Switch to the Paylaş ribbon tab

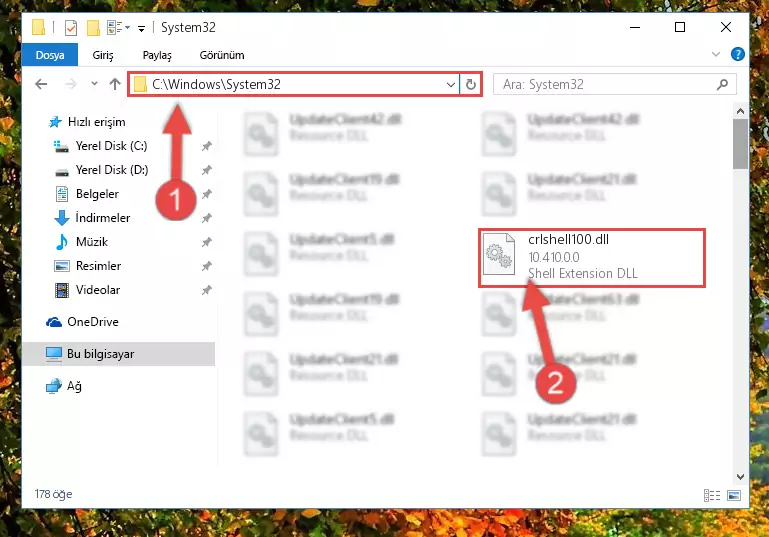pos(157,55)
